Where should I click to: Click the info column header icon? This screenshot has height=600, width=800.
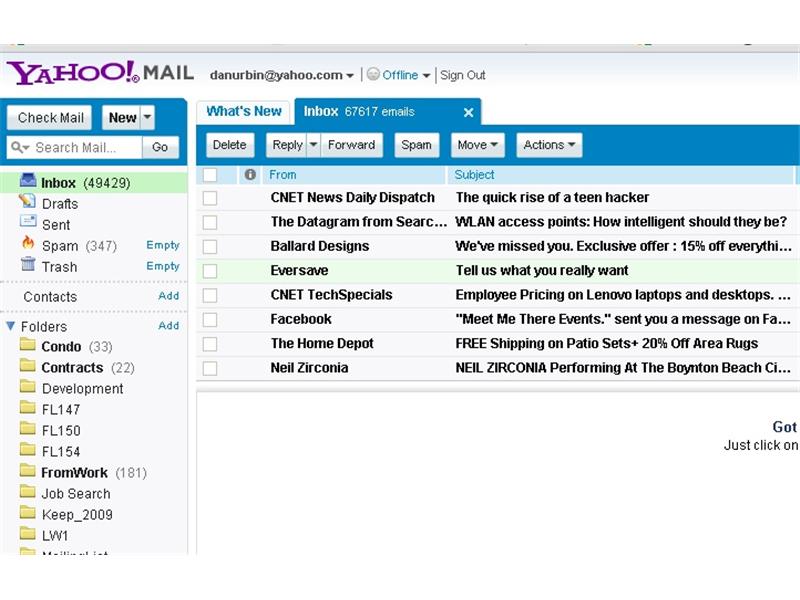tap(250, 174)
